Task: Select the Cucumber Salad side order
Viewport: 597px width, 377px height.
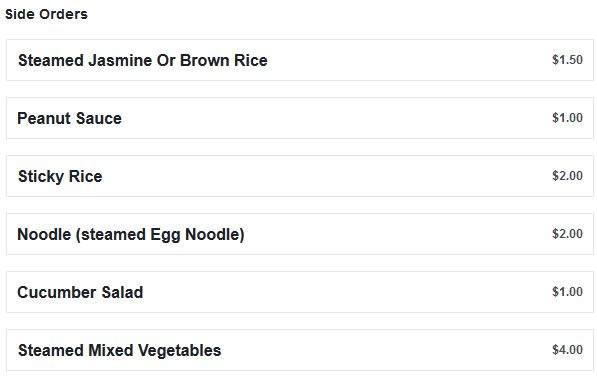Action: (x=300, y=292)
